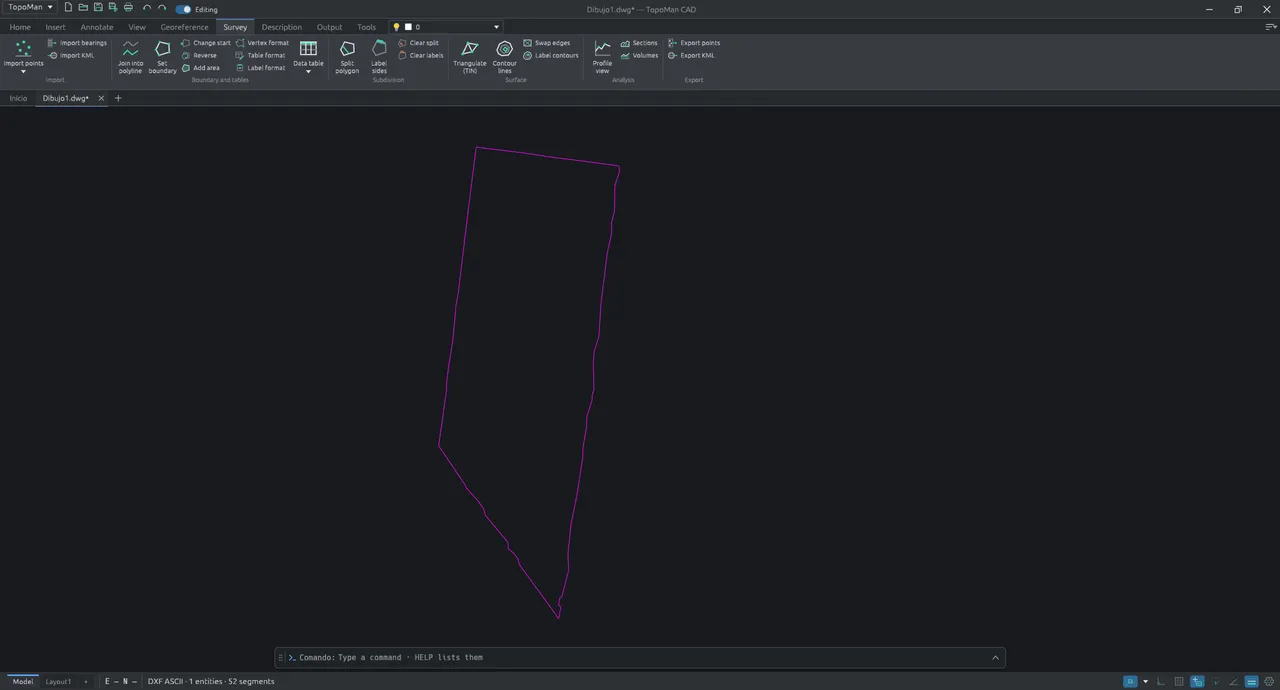Open the Profile view tool
1280x690 pixels.
tap(602, 57)
